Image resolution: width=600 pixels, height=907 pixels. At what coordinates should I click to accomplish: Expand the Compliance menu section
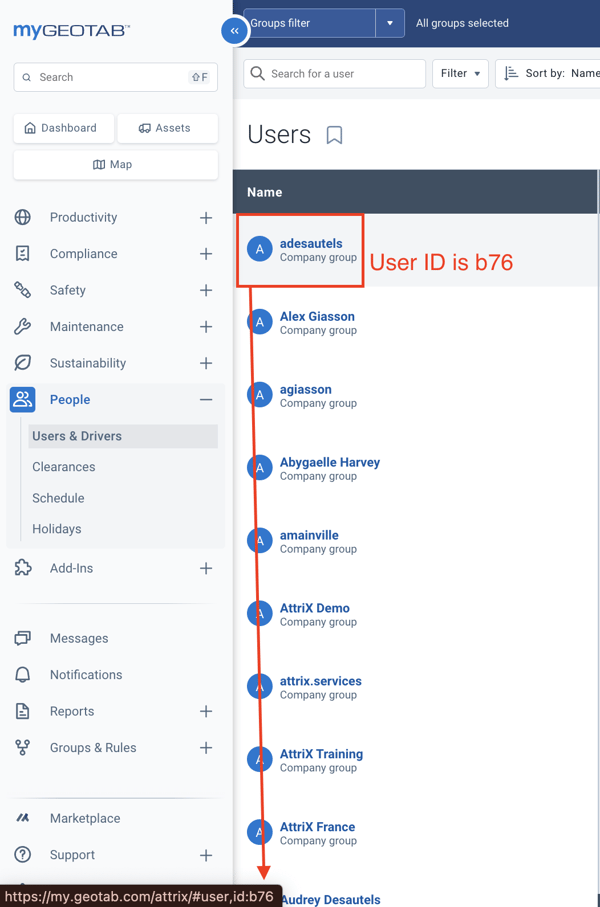click(x=206, y=253)
